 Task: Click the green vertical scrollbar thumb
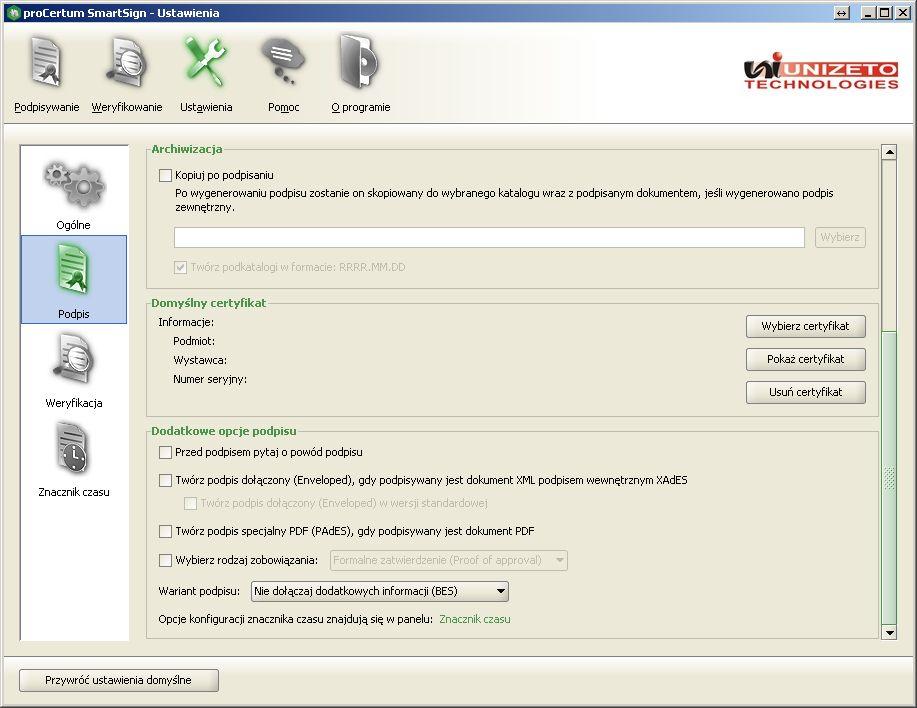click(x=889, y=478)
